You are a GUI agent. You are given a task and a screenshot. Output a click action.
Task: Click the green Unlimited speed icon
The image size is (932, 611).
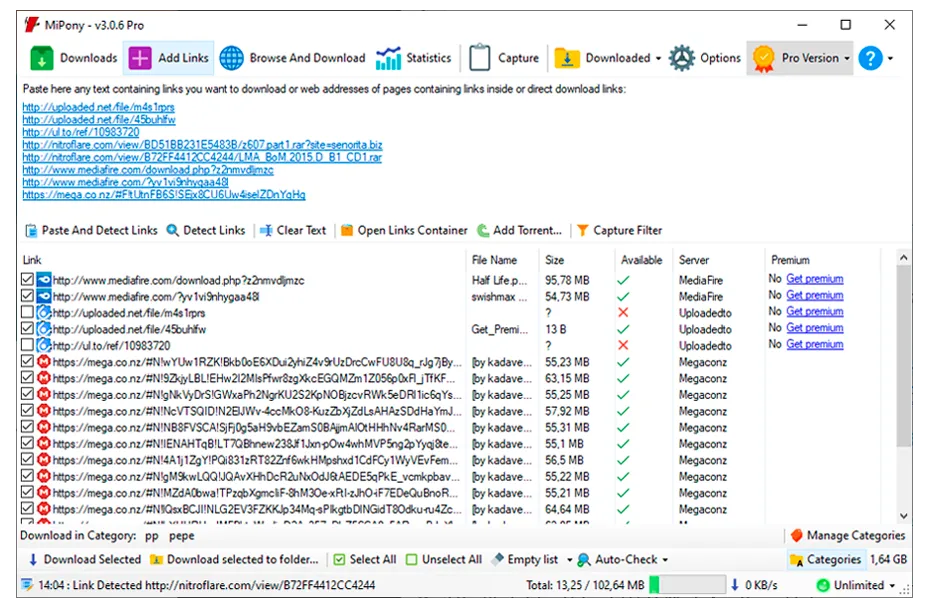823,585
